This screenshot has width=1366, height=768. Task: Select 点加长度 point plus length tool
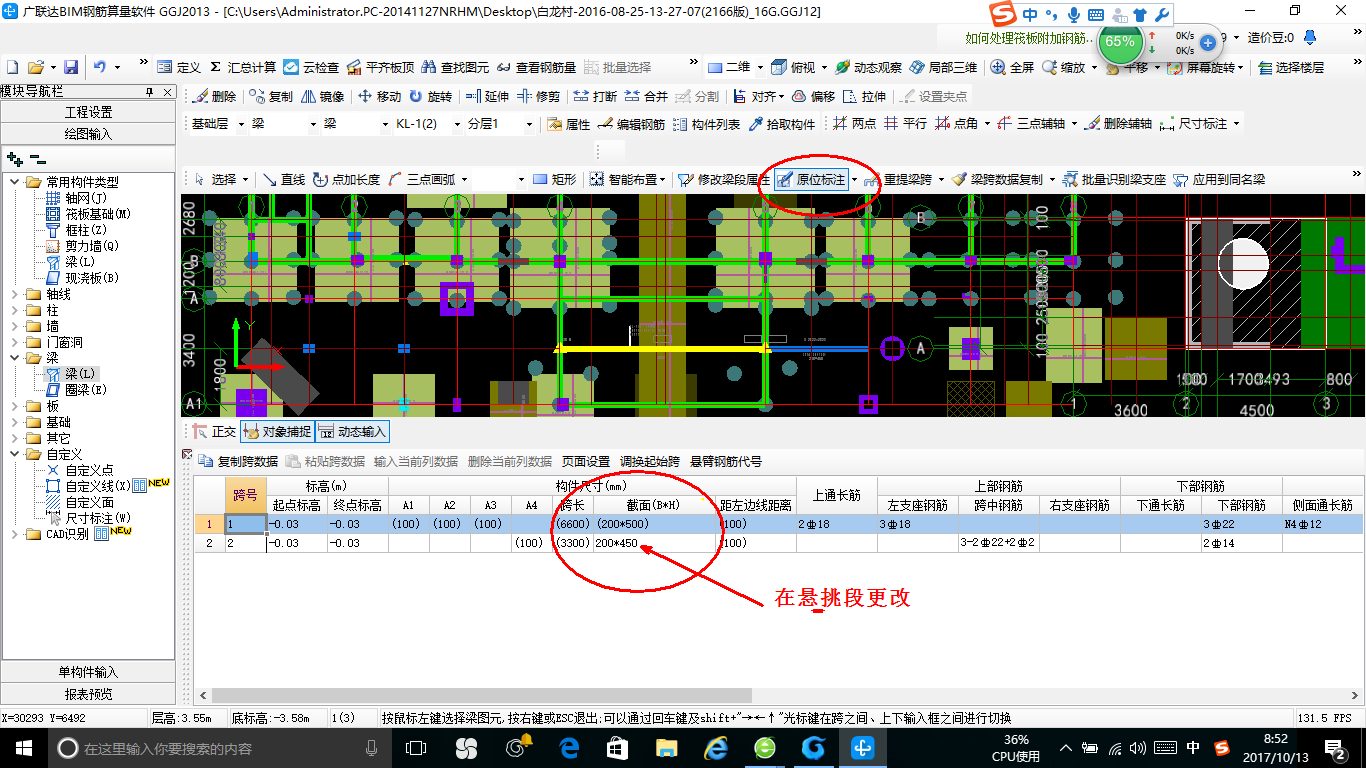[x=346, y=179]
